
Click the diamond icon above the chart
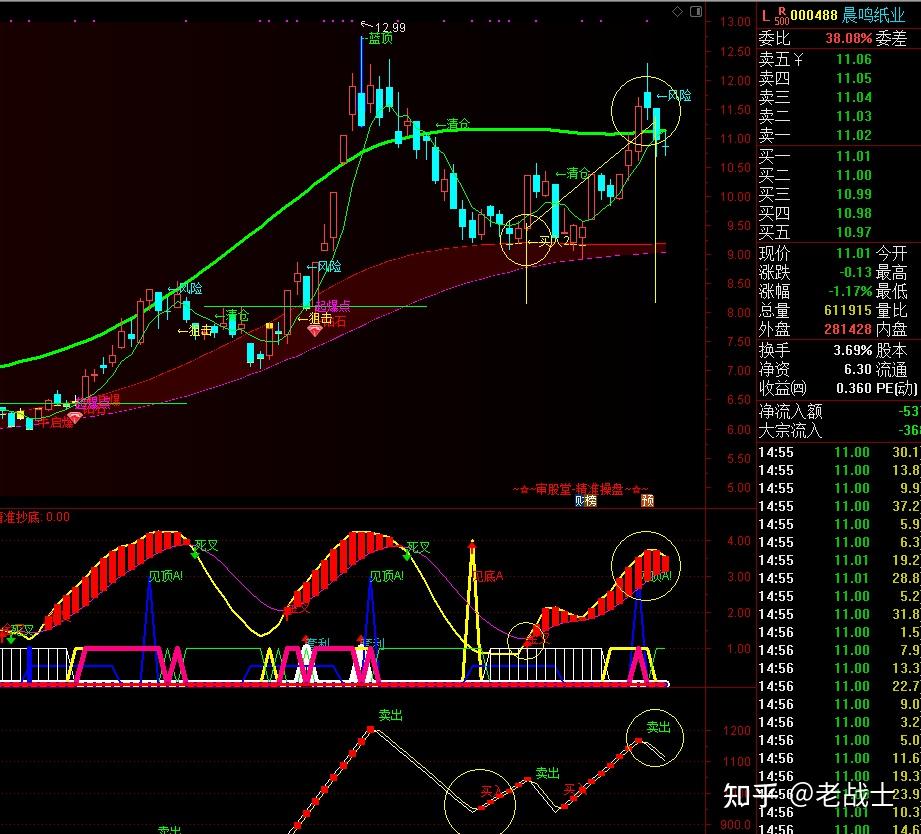pyautogui.click(x=677, y=12)
